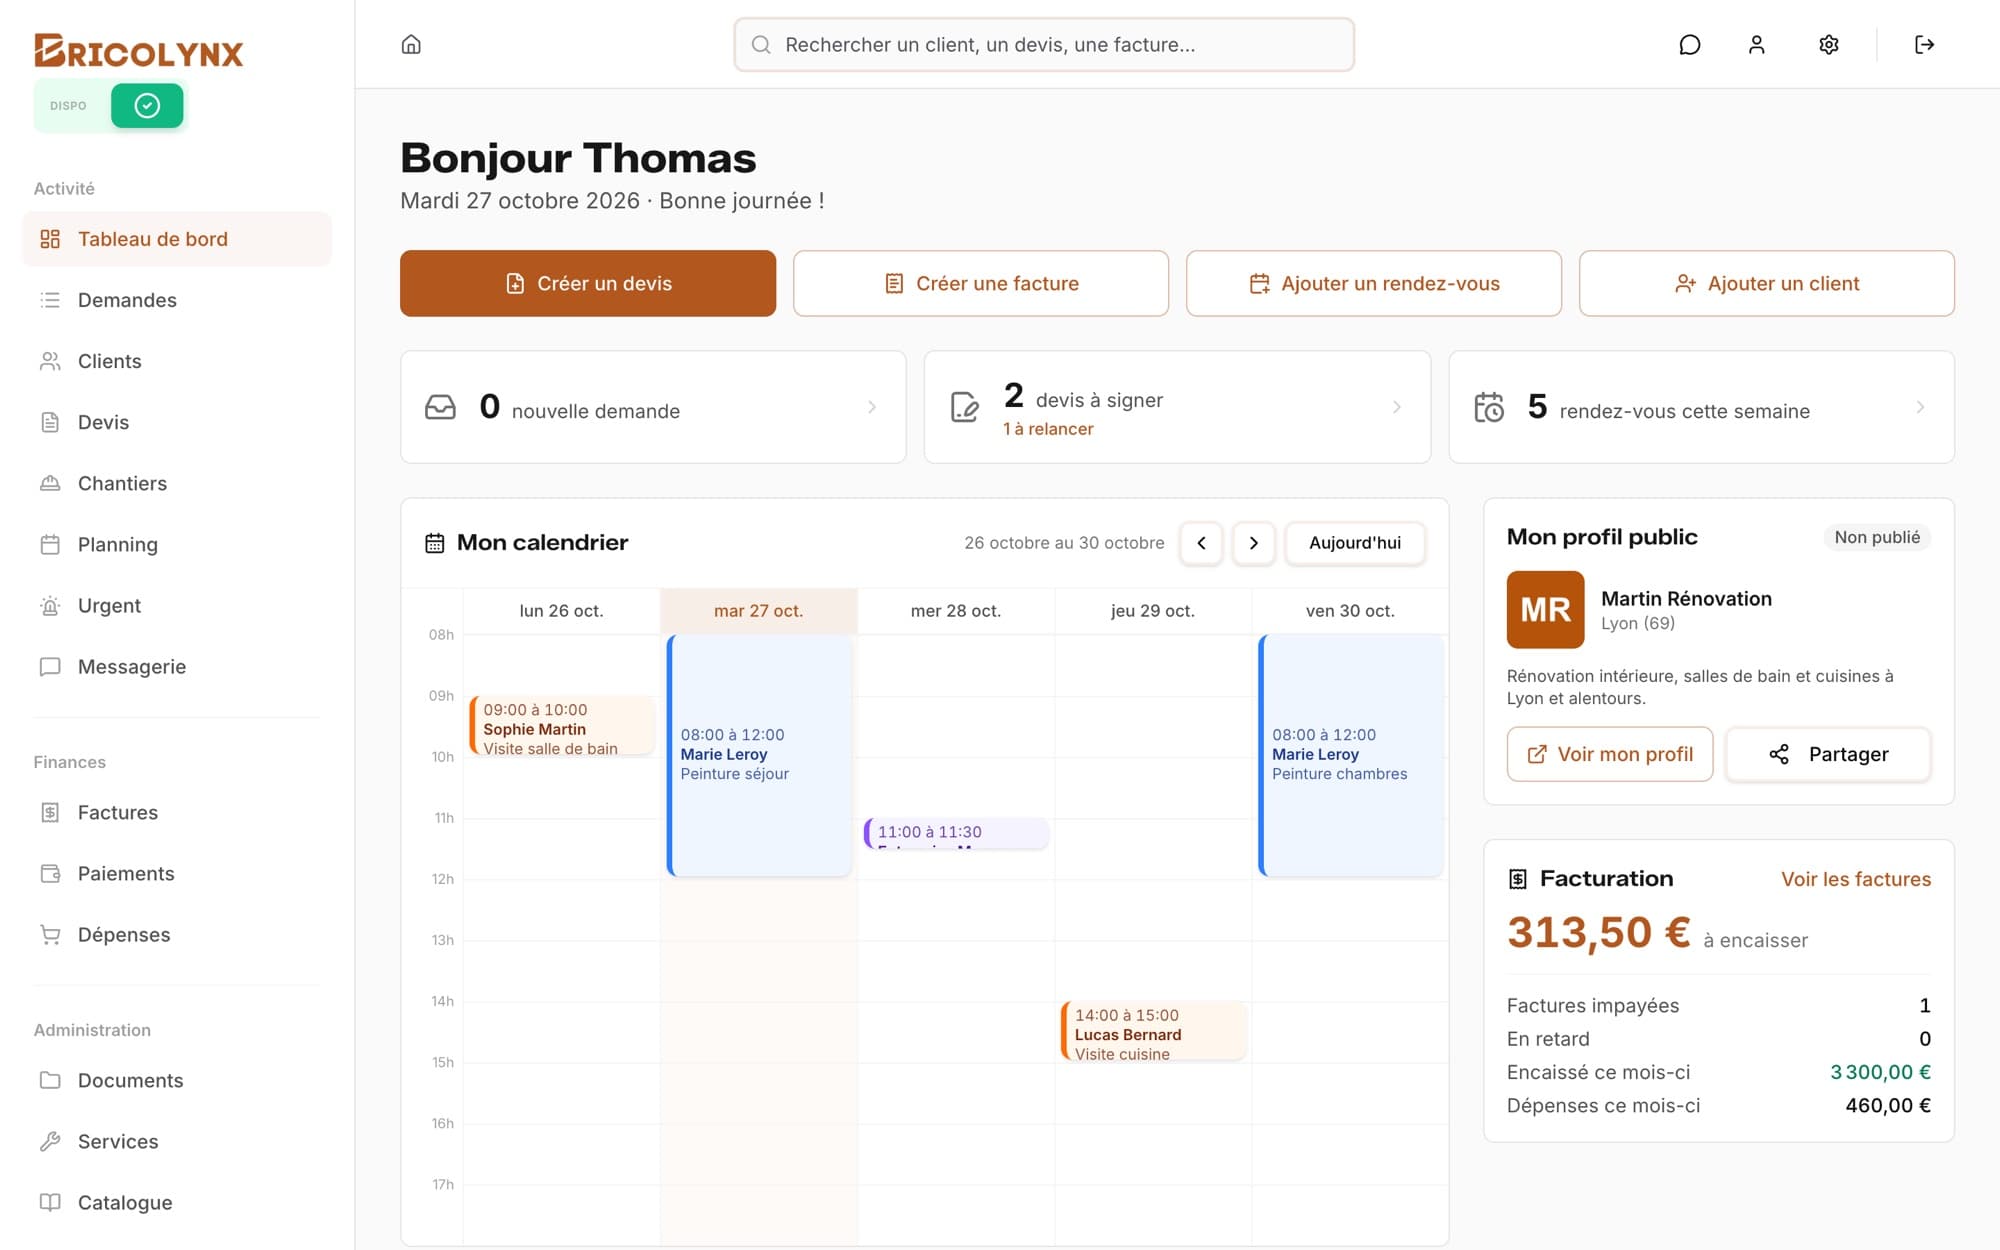
Task: Open Marie Leroy Peinture chambres event
Action: [1350, 755]
